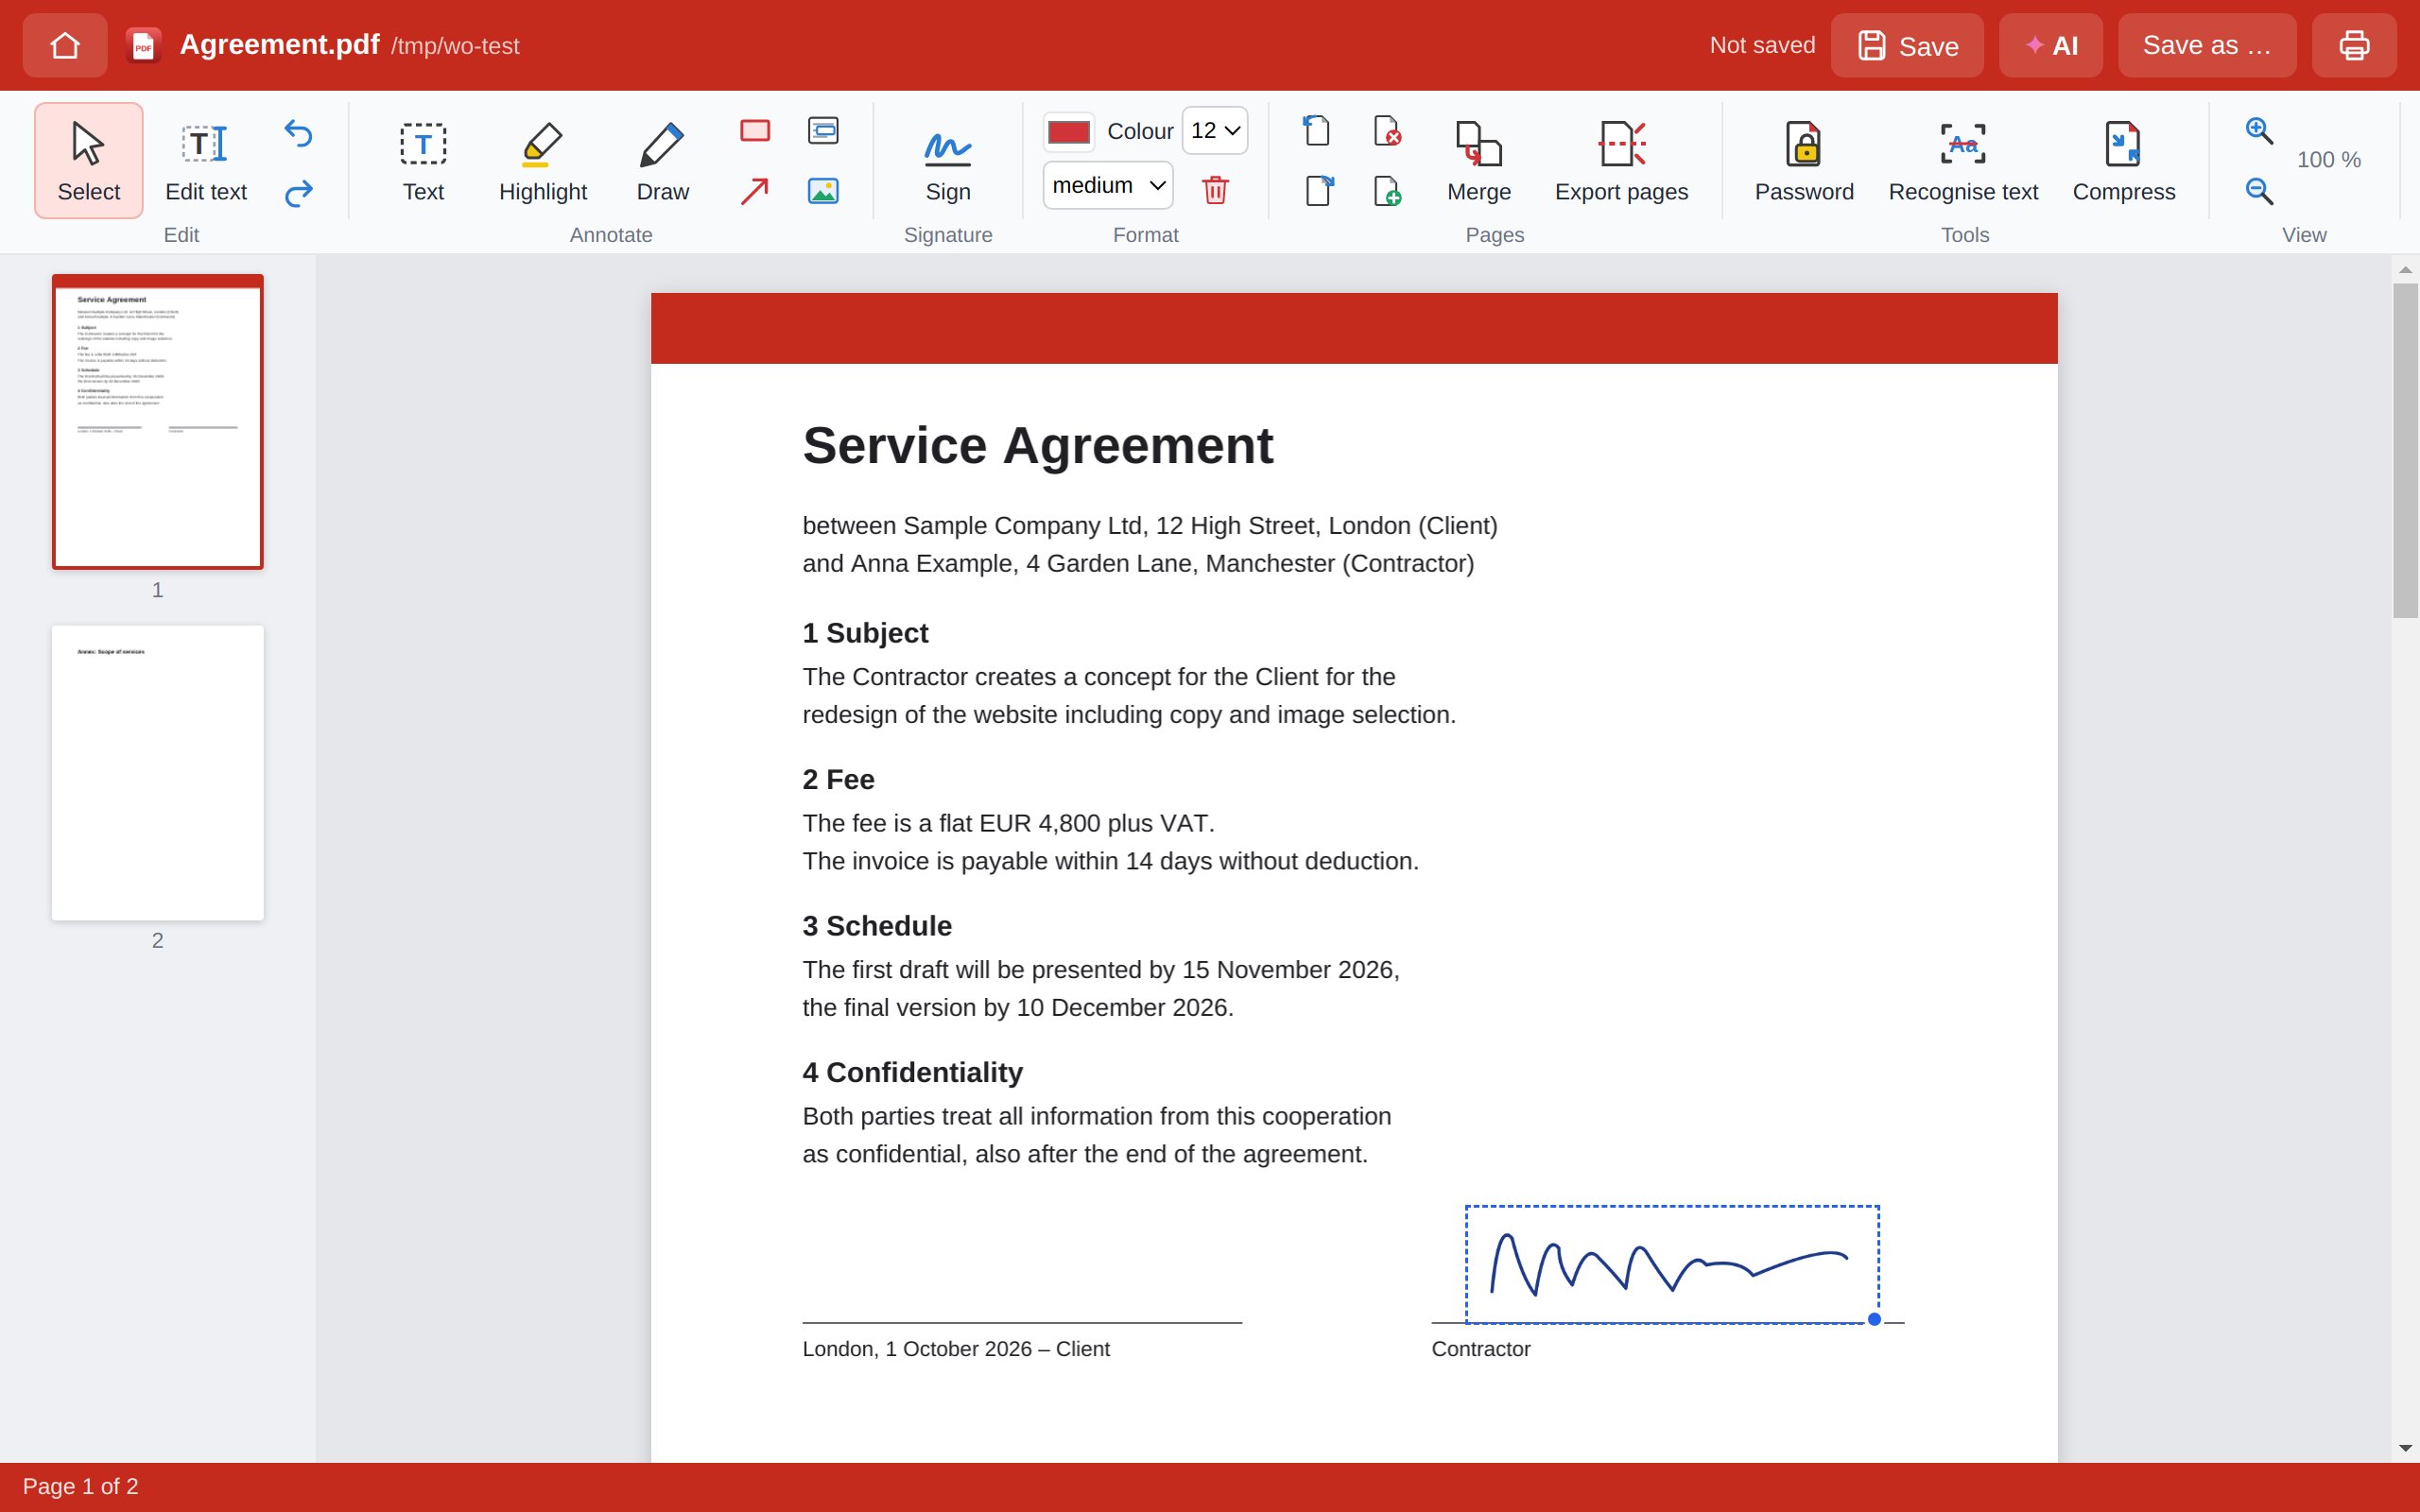Redo the last undone action
The image size is (2420, 1512).
298,192
